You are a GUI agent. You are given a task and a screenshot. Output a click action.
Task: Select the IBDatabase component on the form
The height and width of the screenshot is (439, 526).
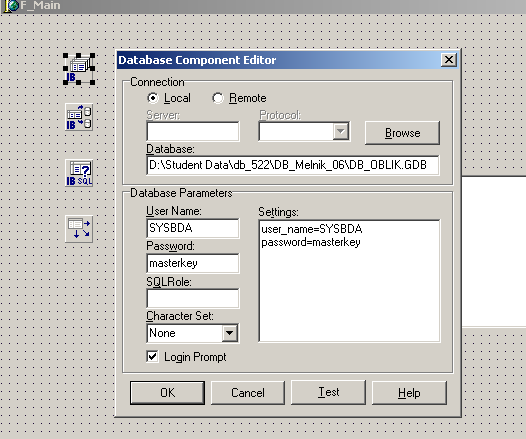pyautogui.click(x=79, y=69)
